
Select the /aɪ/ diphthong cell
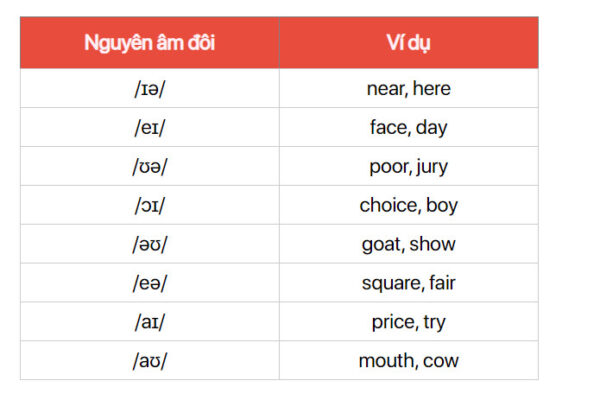pyautogui.click(x=149, y=322)
